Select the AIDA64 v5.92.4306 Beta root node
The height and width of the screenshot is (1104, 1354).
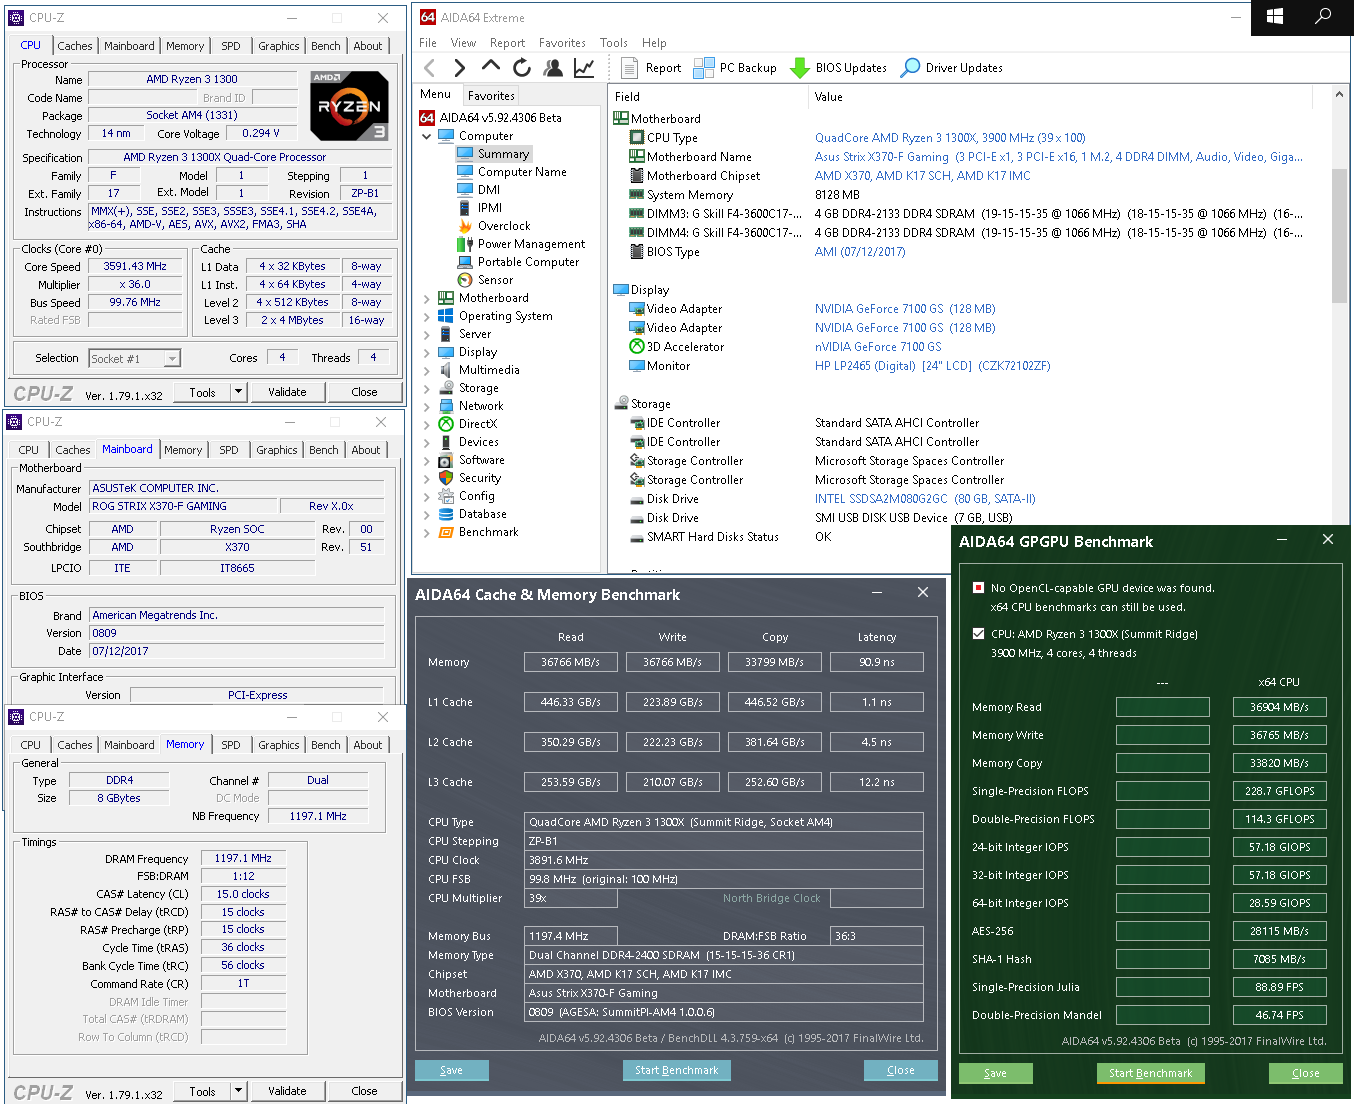(x=491, y=118)
